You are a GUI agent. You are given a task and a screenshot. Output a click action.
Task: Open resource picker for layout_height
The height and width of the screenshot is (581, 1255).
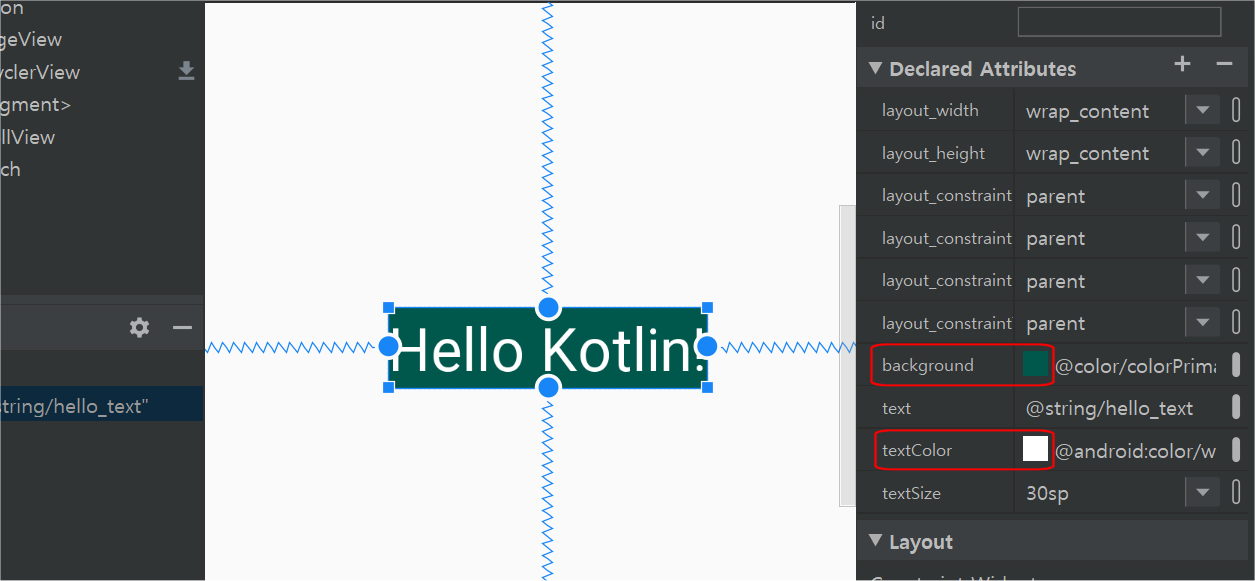[x=1236, y=152]
